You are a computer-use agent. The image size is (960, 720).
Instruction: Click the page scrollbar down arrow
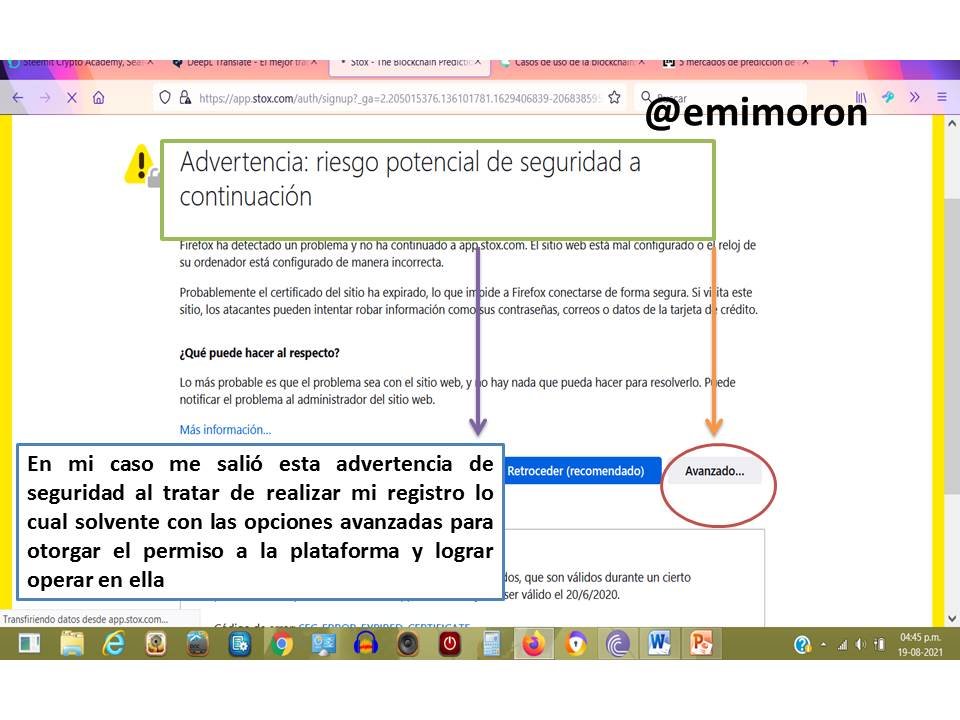click(x=951, y=619)
